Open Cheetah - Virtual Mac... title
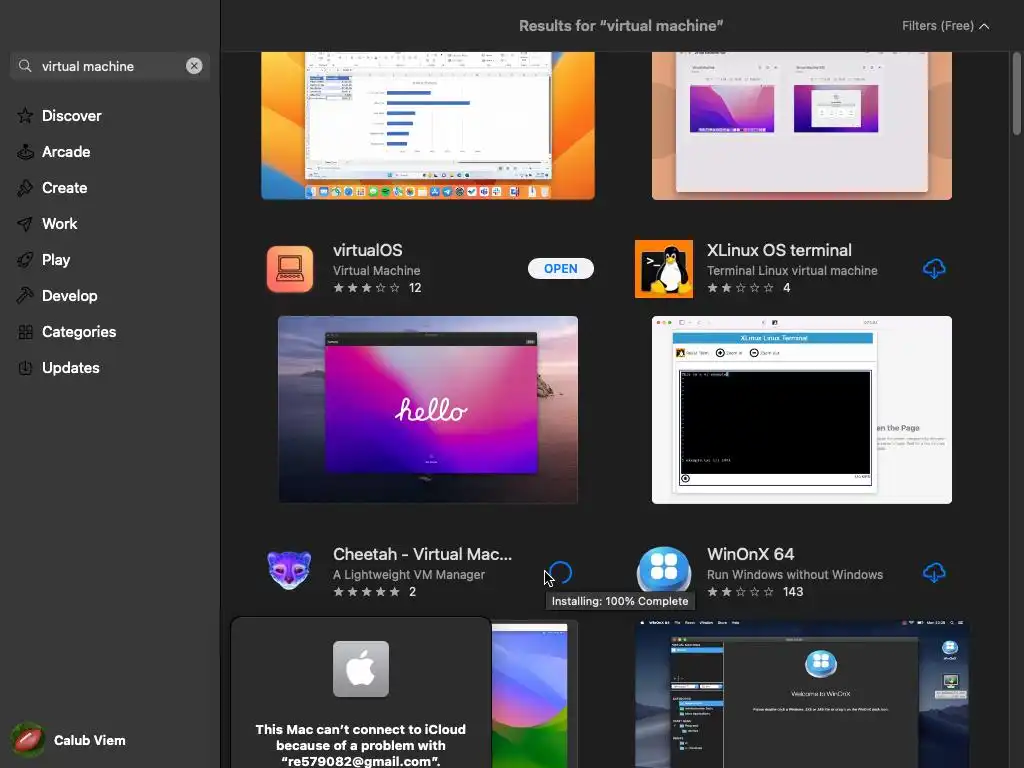This screenshot has width=1024, height=768. coord(423,554)
